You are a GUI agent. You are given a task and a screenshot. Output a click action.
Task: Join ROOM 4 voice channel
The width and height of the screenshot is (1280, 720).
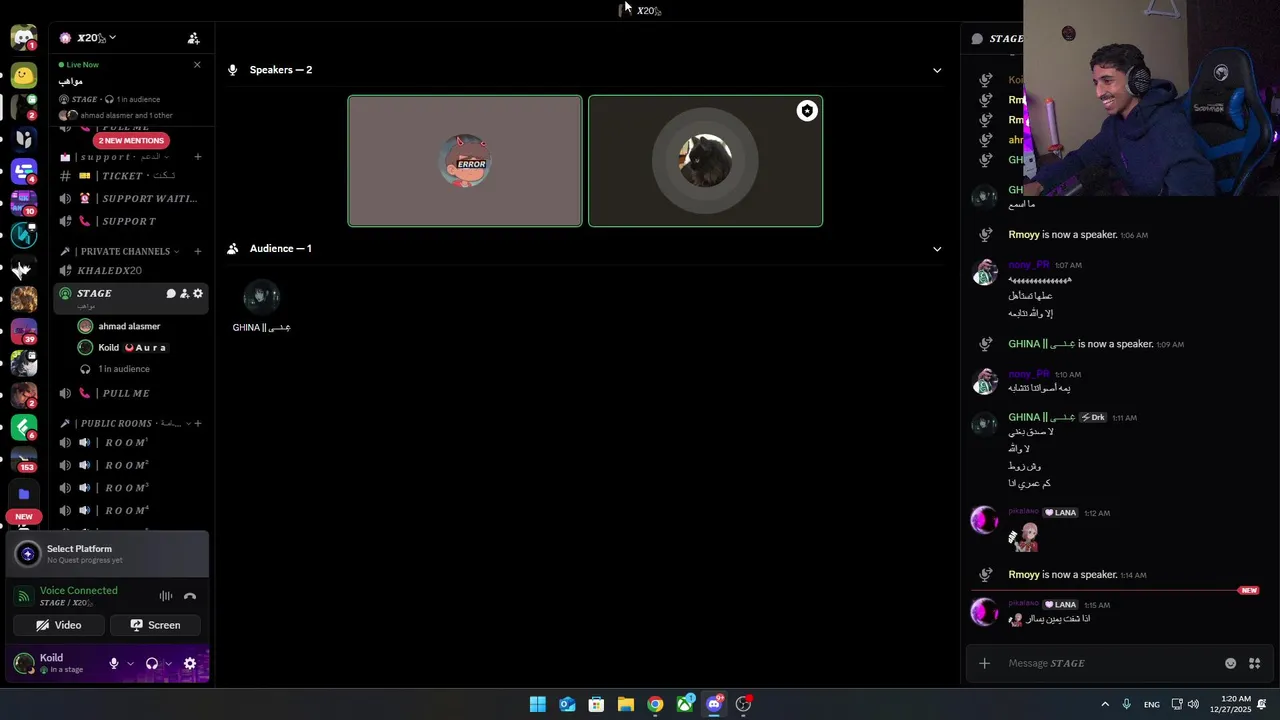130,510
